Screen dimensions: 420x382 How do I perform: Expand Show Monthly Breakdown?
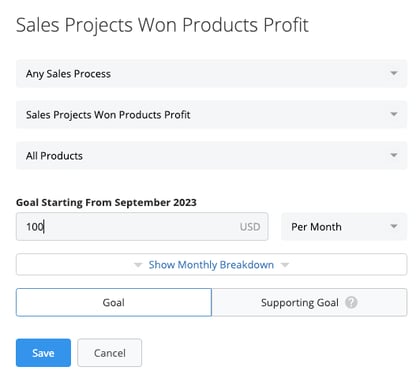tap(211, 265)
